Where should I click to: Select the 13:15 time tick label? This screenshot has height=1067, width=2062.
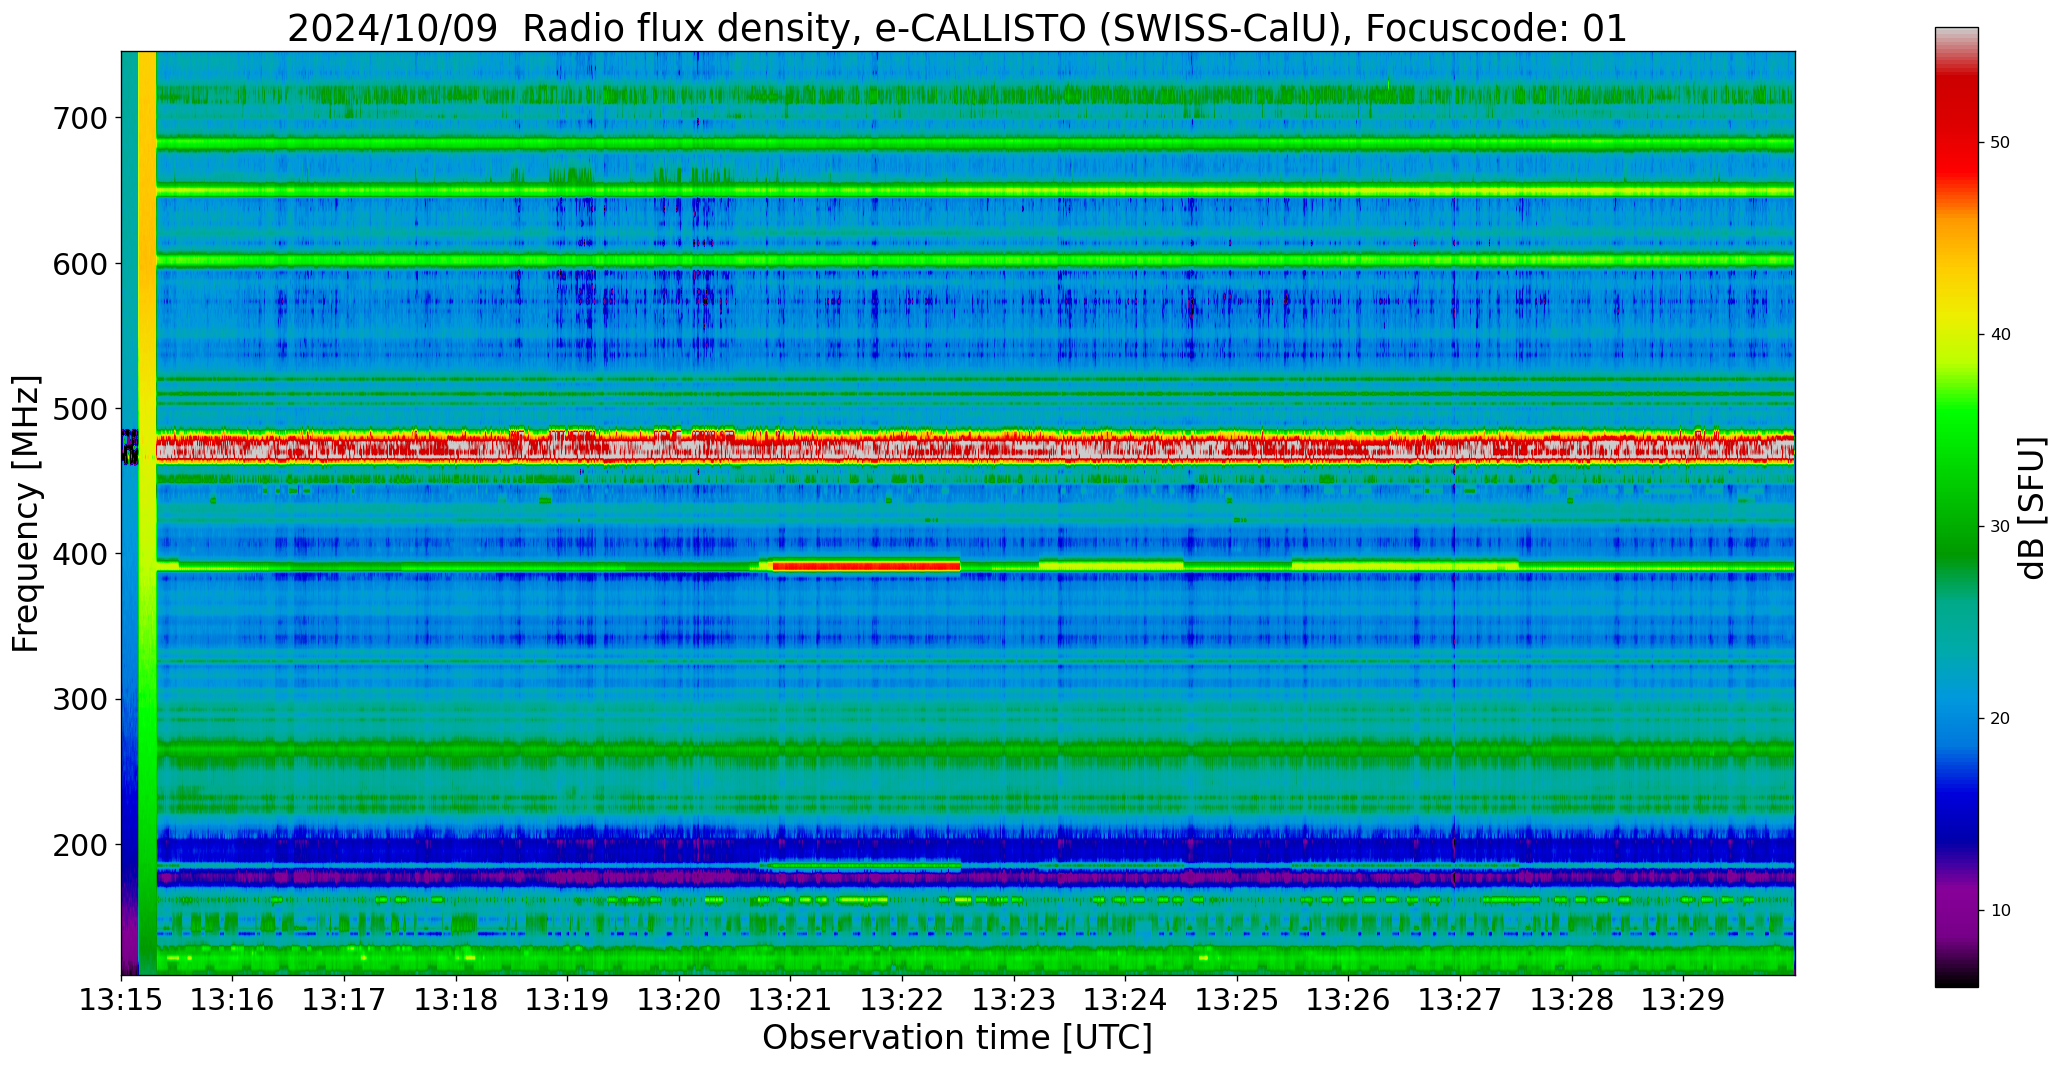click(121, 999)
